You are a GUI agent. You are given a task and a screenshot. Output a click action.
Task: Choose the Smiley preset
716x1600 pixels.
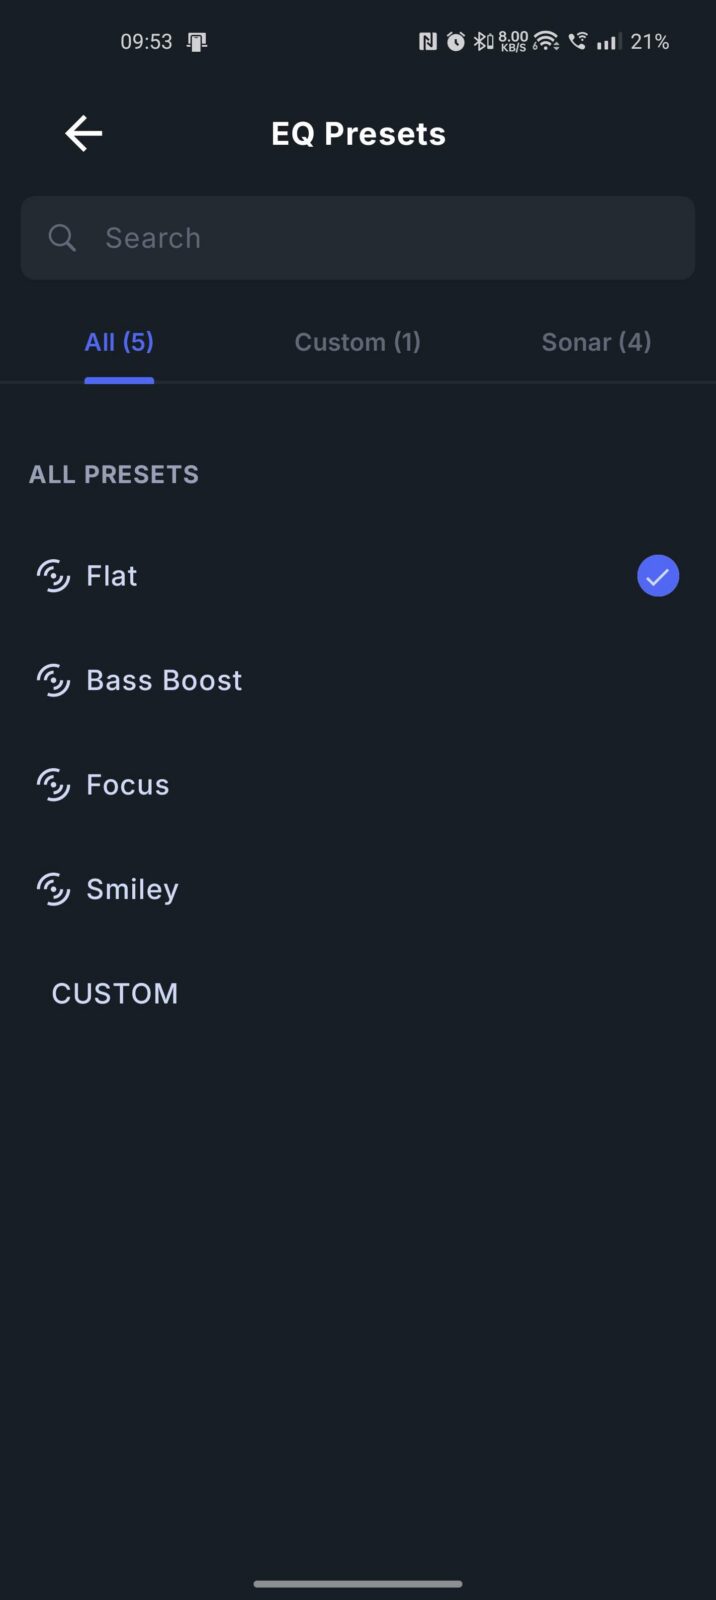[x=358, y=889]
